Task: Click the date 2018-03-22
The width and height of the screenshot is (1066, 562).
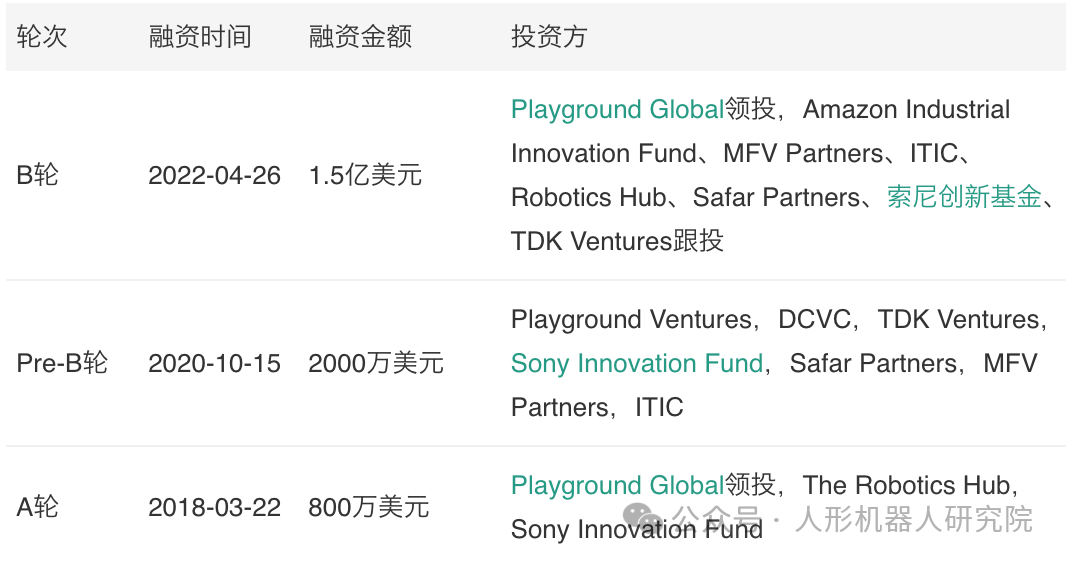Action: (214, 507)
